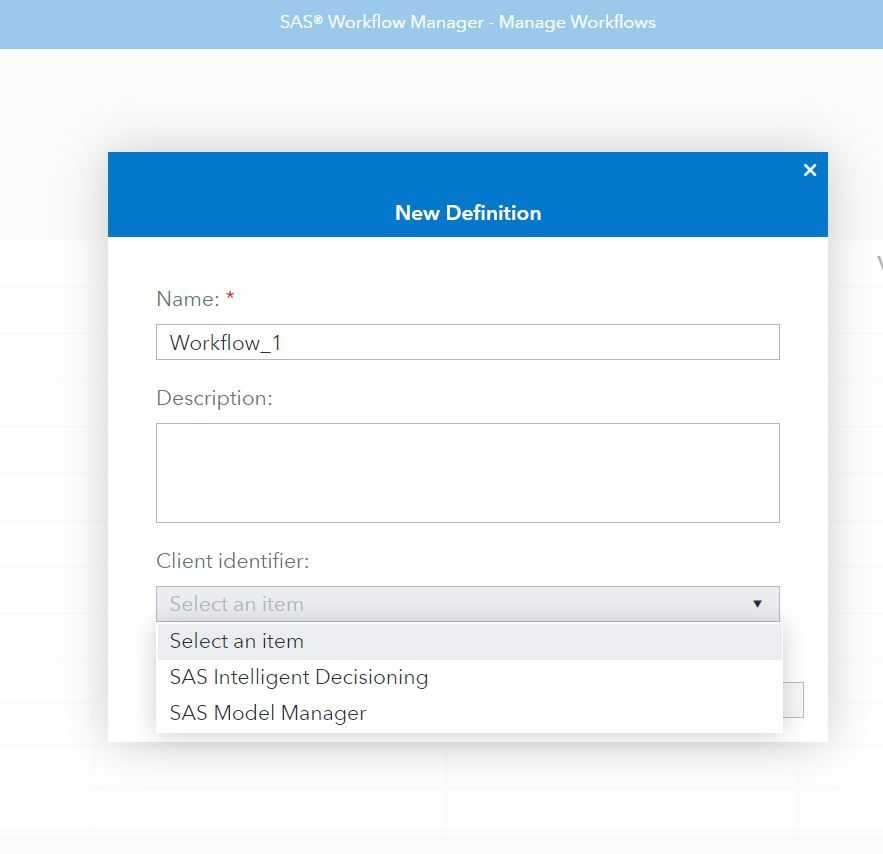Choose the highlighted Select an item option

pos(470,641)
